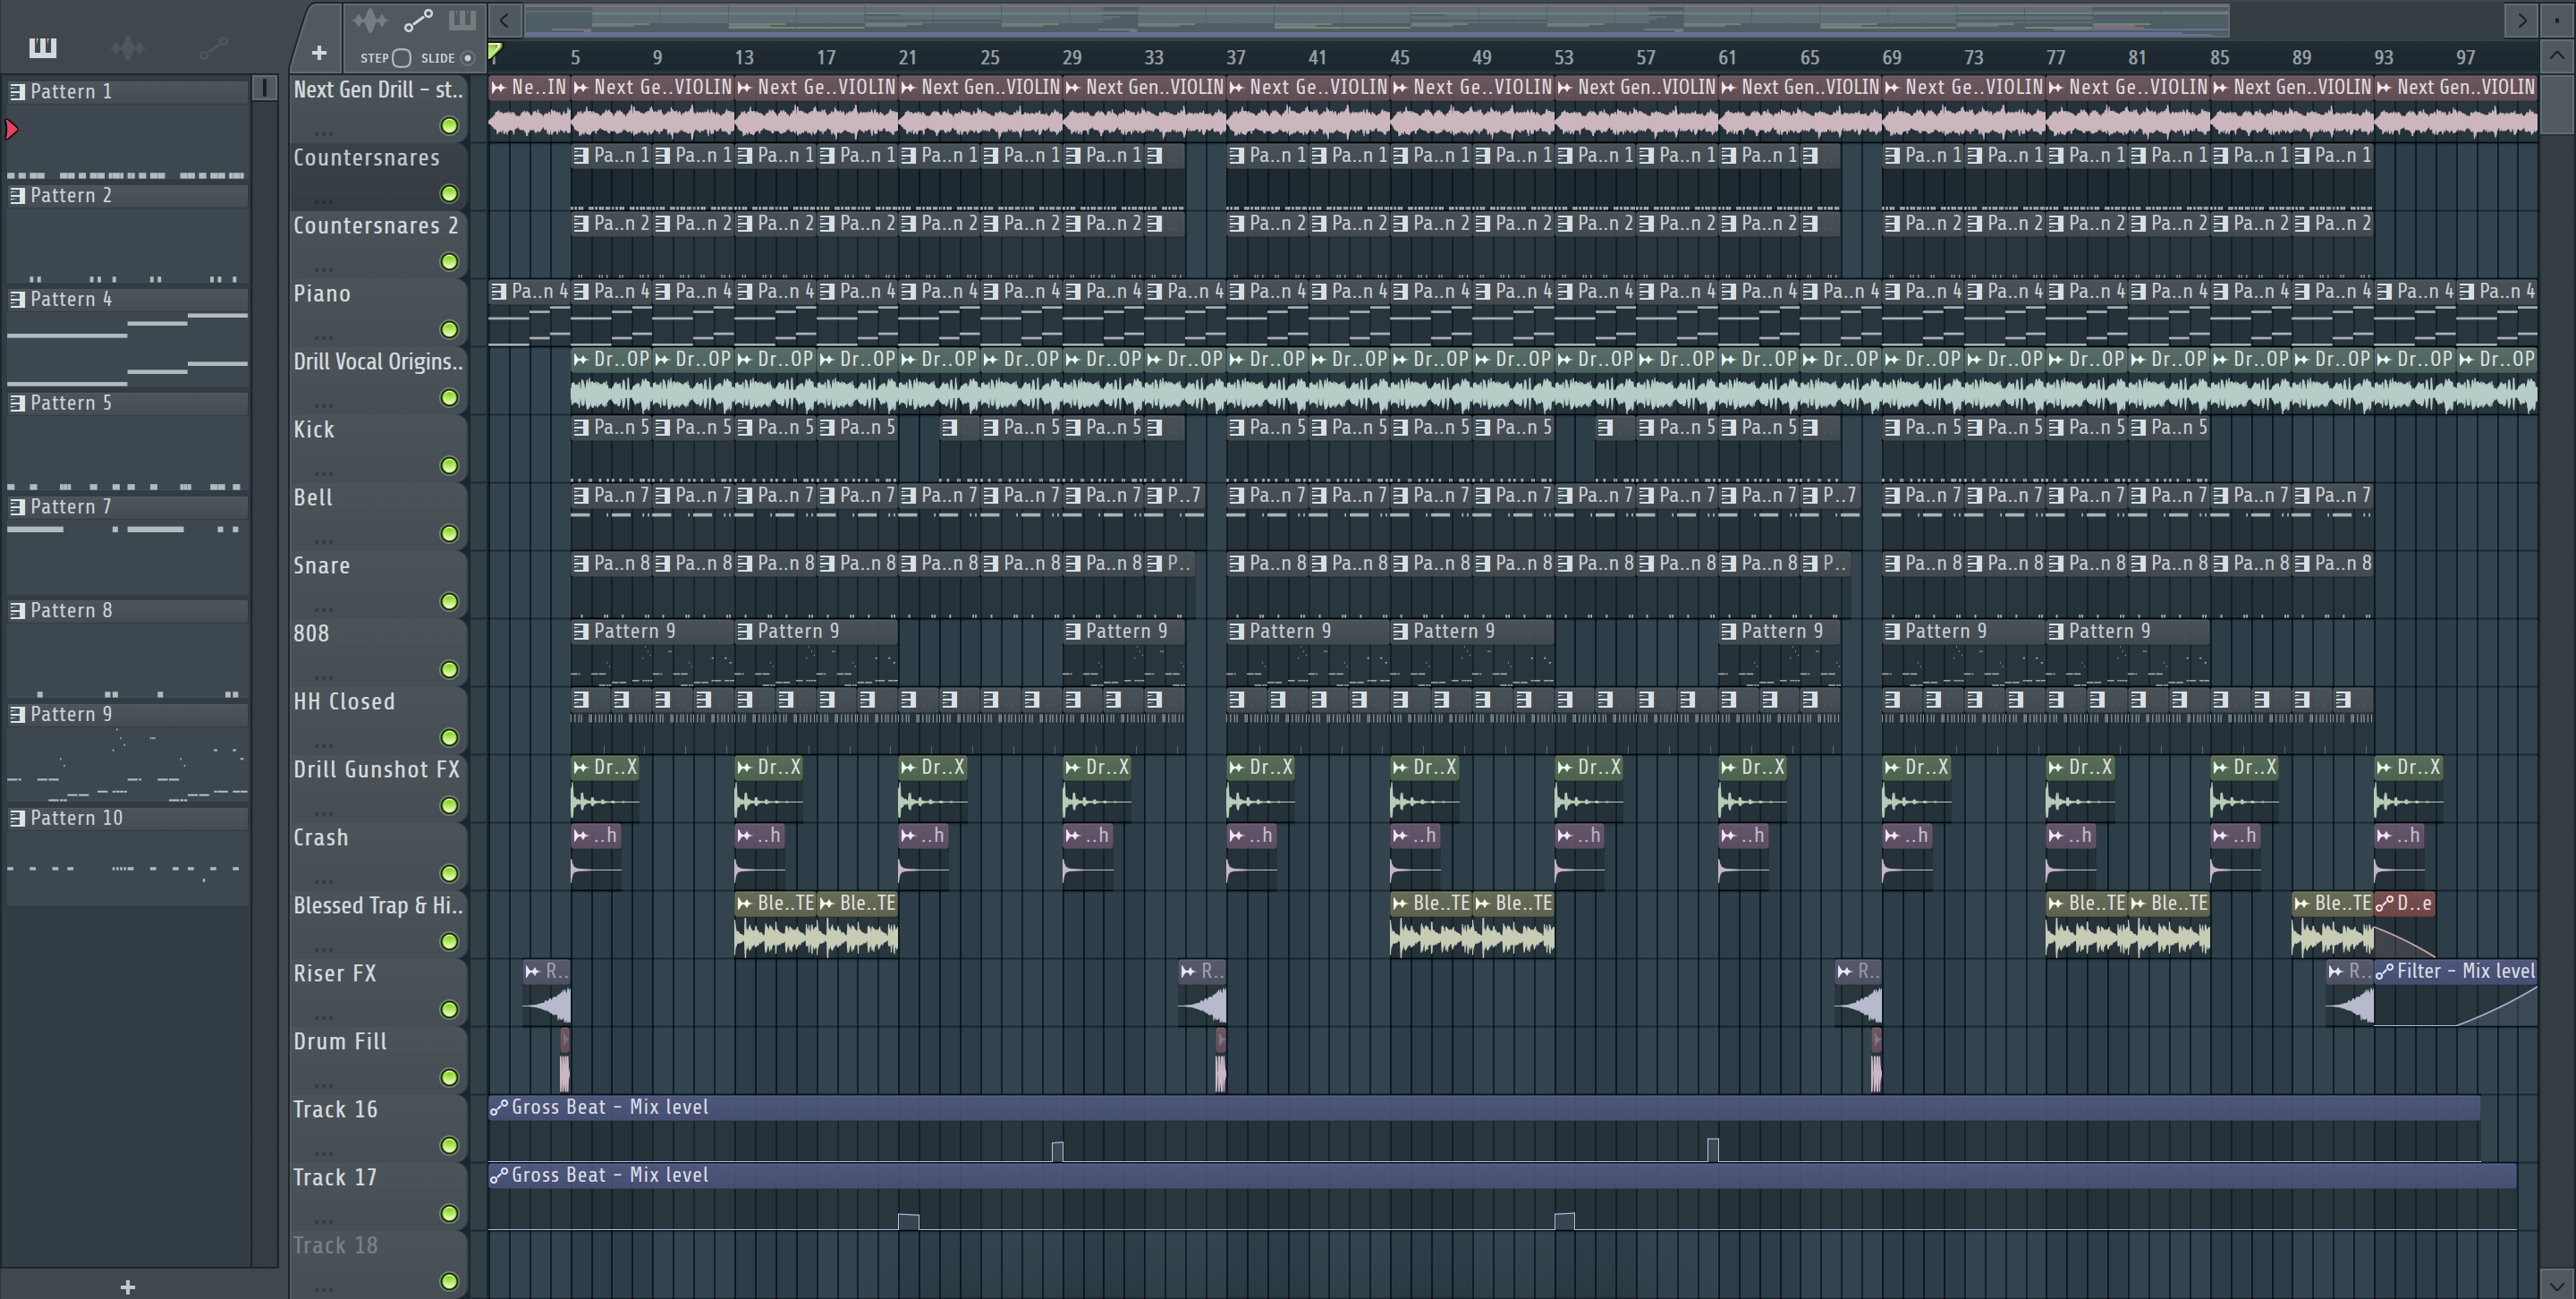Add a new playlist track with plus button

pos(319,53)
